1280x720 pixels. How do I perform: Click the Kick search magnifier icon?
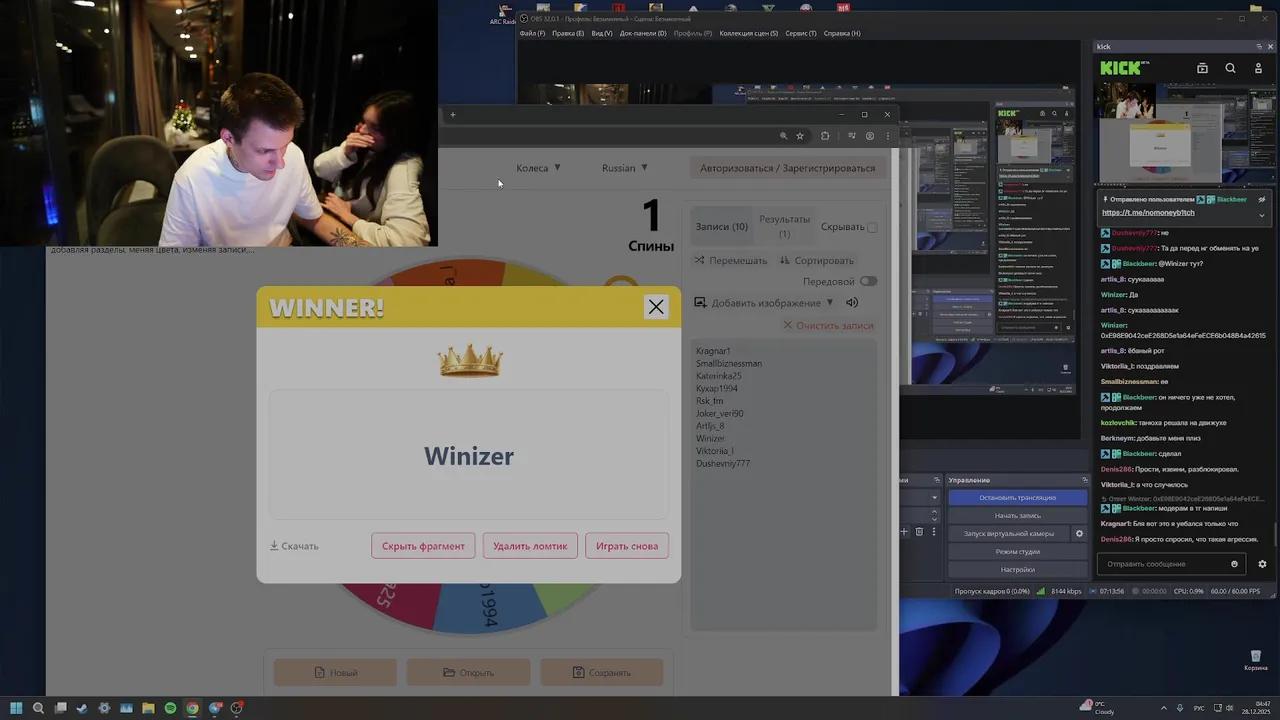[1230, 68]
